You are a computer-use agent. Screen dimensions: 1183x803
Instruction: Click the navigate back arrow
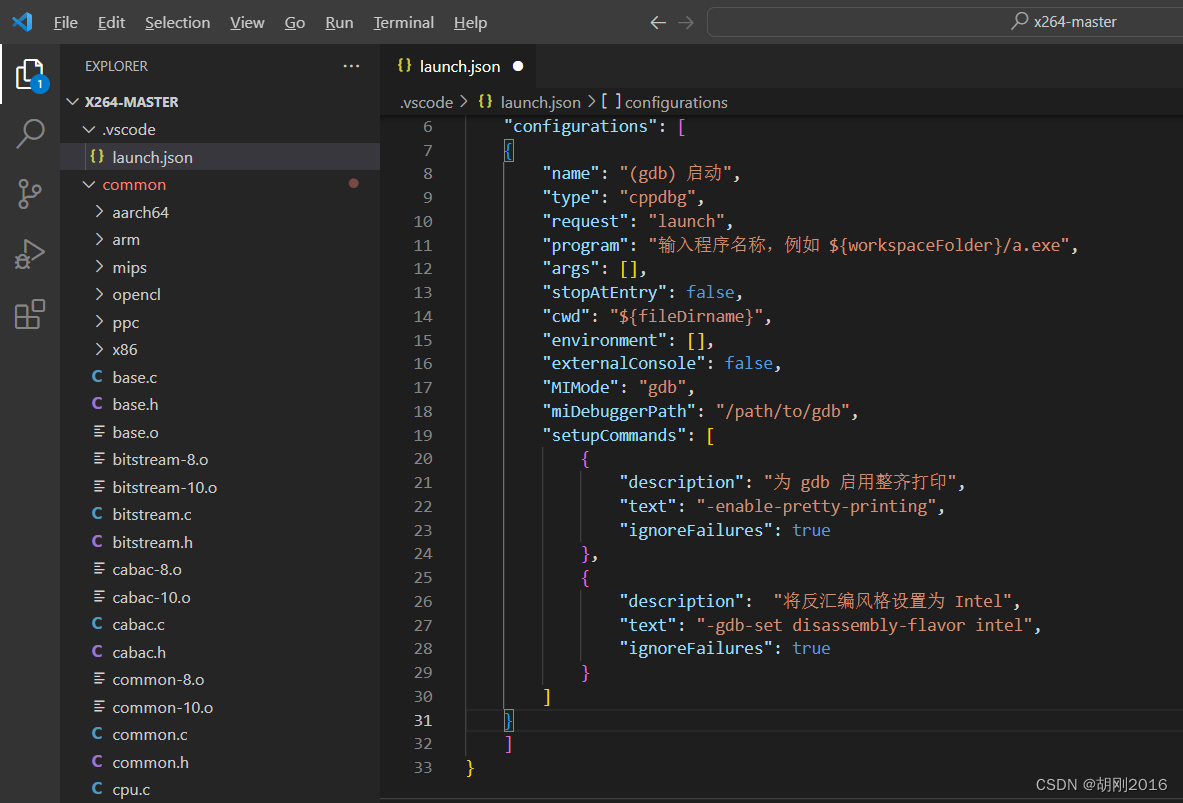coord(657,22)
